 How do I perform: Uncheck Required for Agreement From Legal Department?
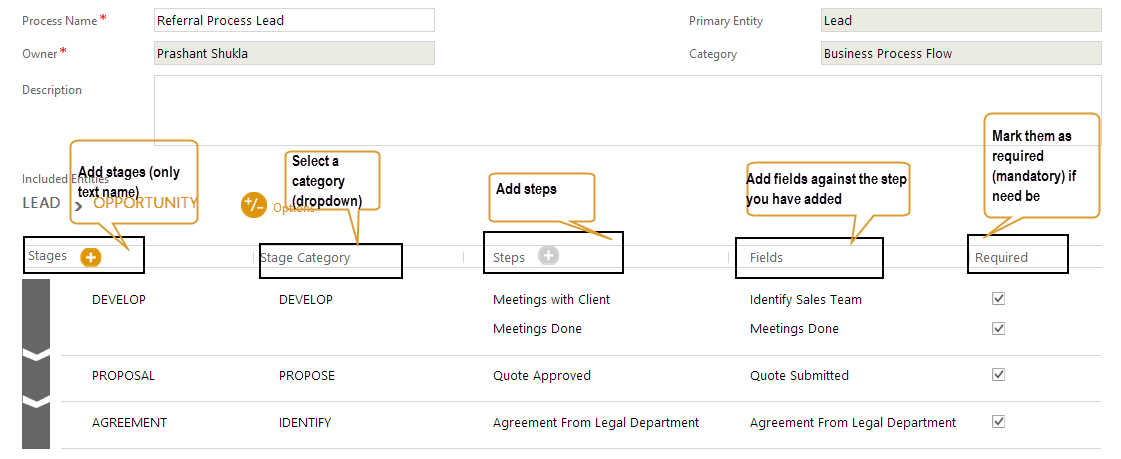point(997,421)
